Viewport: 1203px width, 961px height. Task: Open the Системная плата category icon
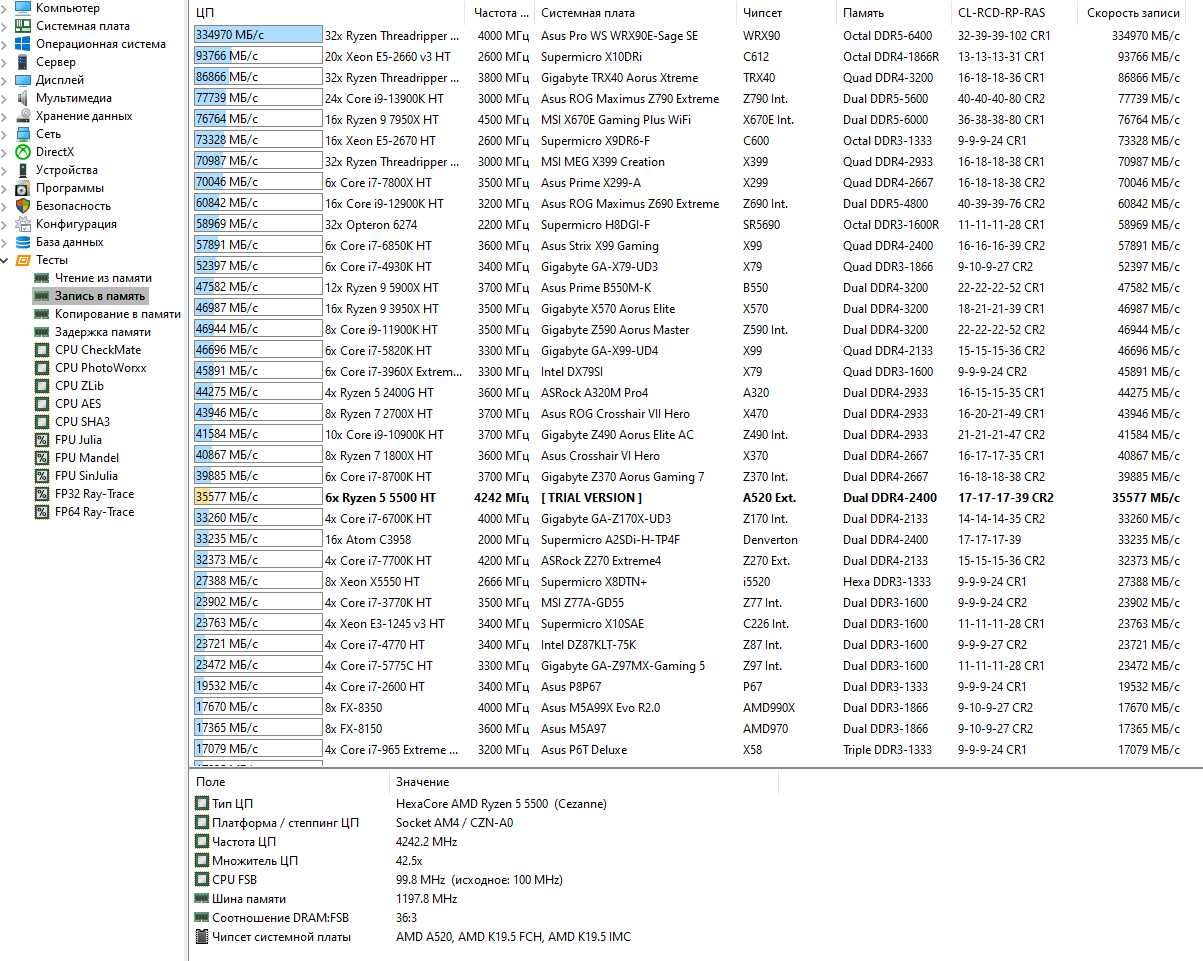click(22, 26)
